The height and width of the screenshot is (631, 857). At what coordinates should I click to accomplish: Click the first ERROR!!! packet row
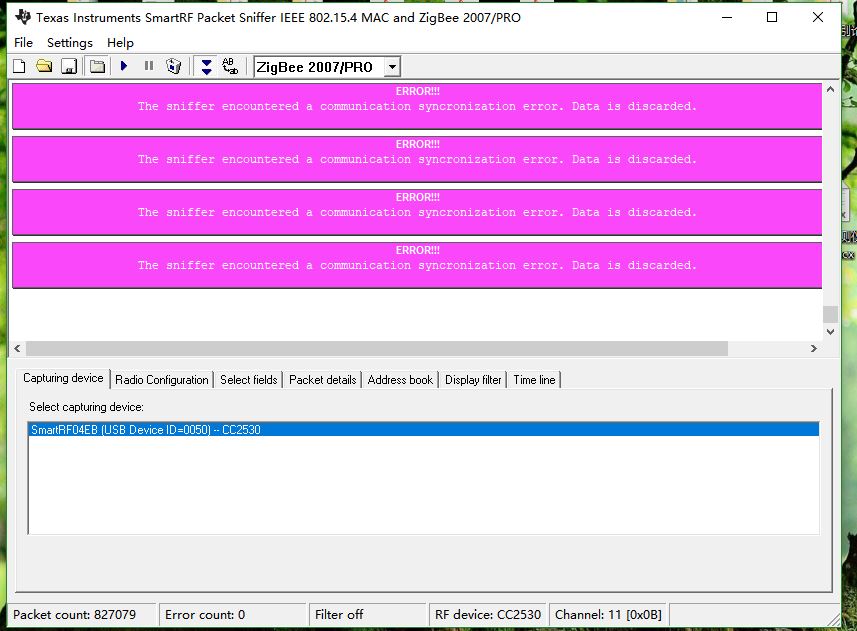pyautogui.click(x=417, y=106)
